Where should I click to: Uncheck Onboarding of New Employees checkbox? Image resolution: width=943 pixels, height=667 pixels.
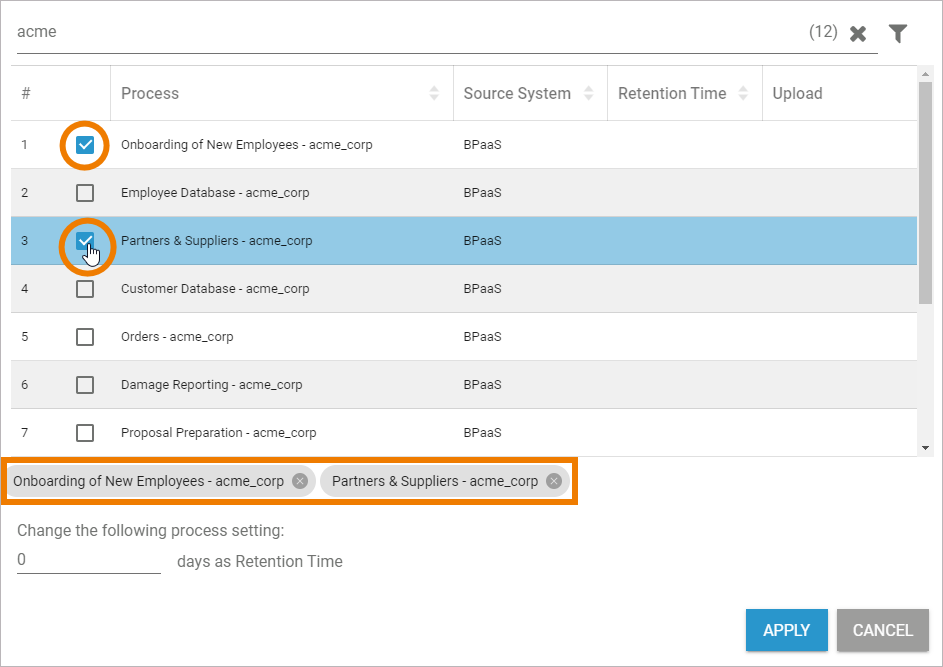click(x=85, y=145)
